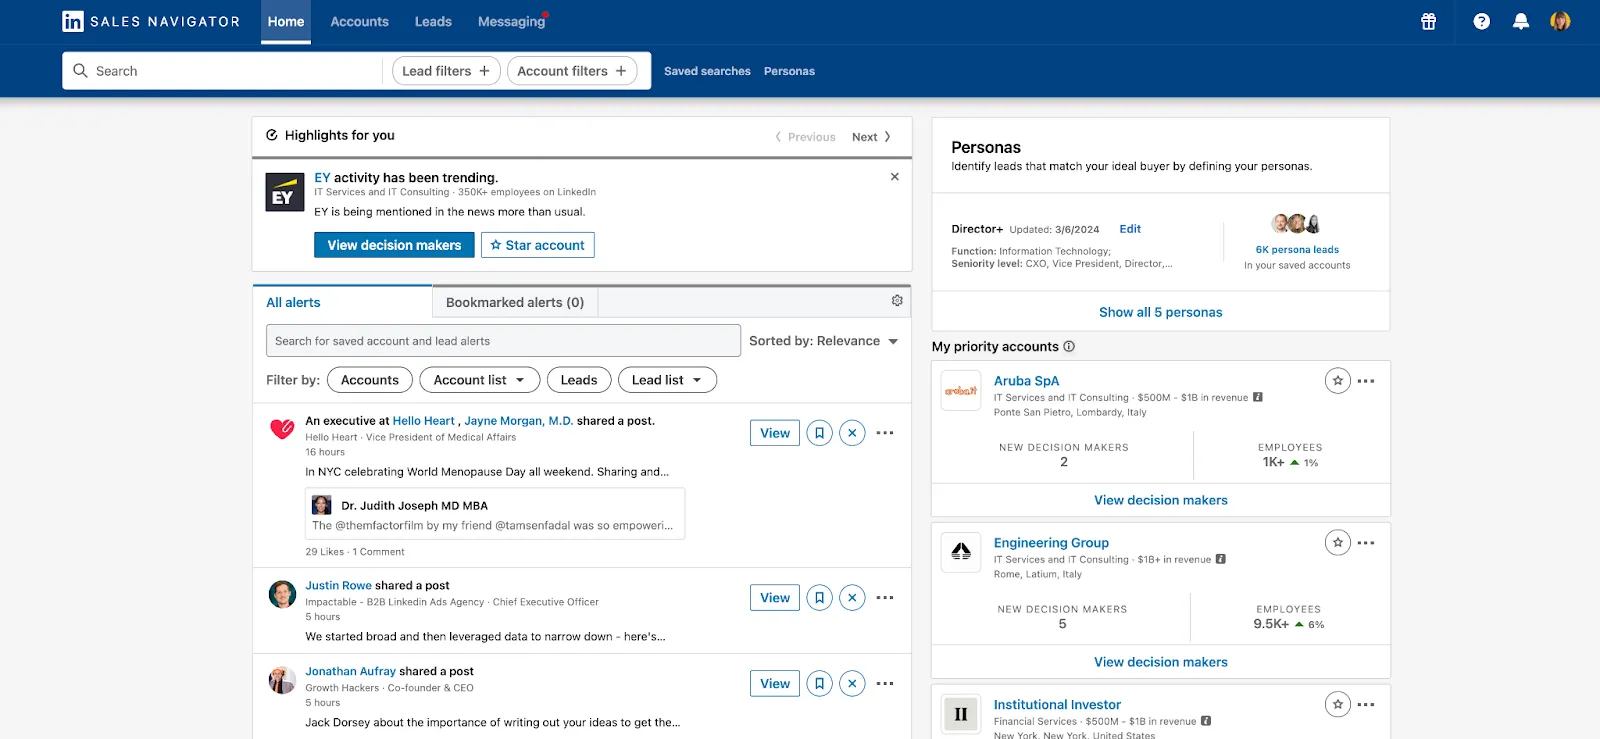Change the Sorted by Relevance dropdown
This screenshot has height=739, width=1600.
tap(823, 341)
